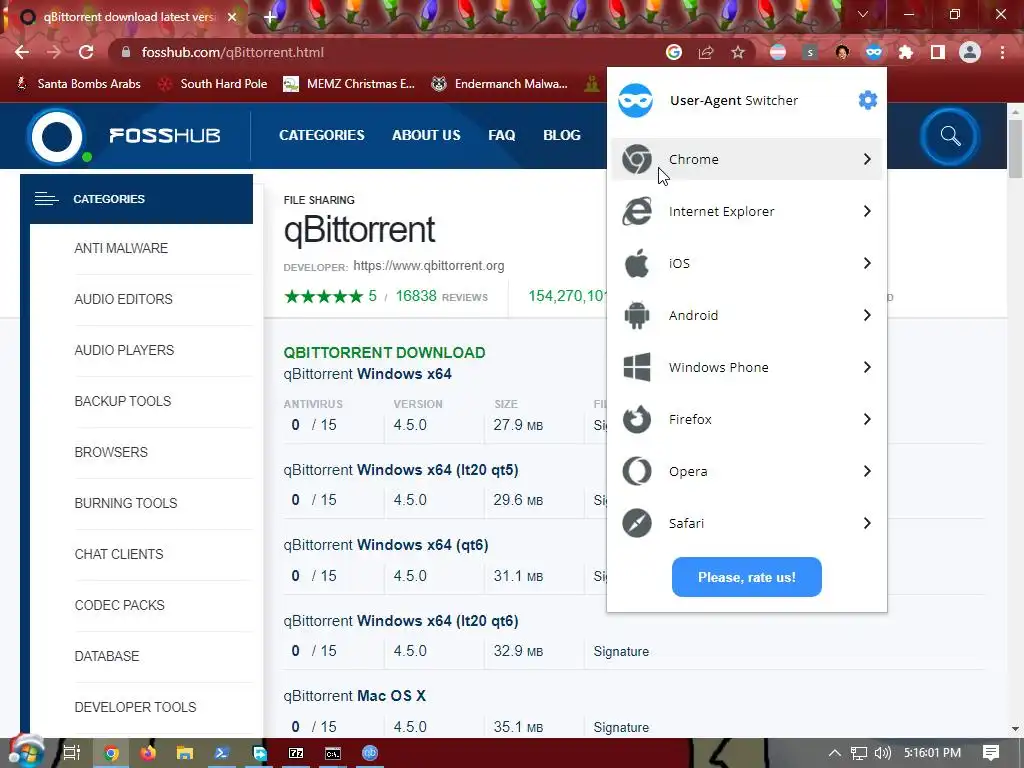Image resolution: width=1024 pixels, height=768 pixels.
Task: Download qBittorrent Windows x64 (qt6)
Action: tap(386, 545)
